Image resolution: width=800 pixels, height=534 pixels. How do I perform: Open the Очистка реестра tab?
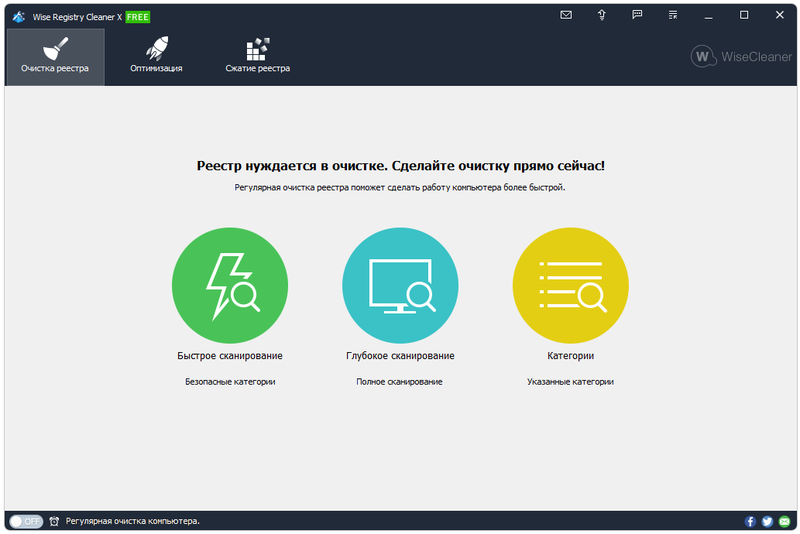pos(55,57)
